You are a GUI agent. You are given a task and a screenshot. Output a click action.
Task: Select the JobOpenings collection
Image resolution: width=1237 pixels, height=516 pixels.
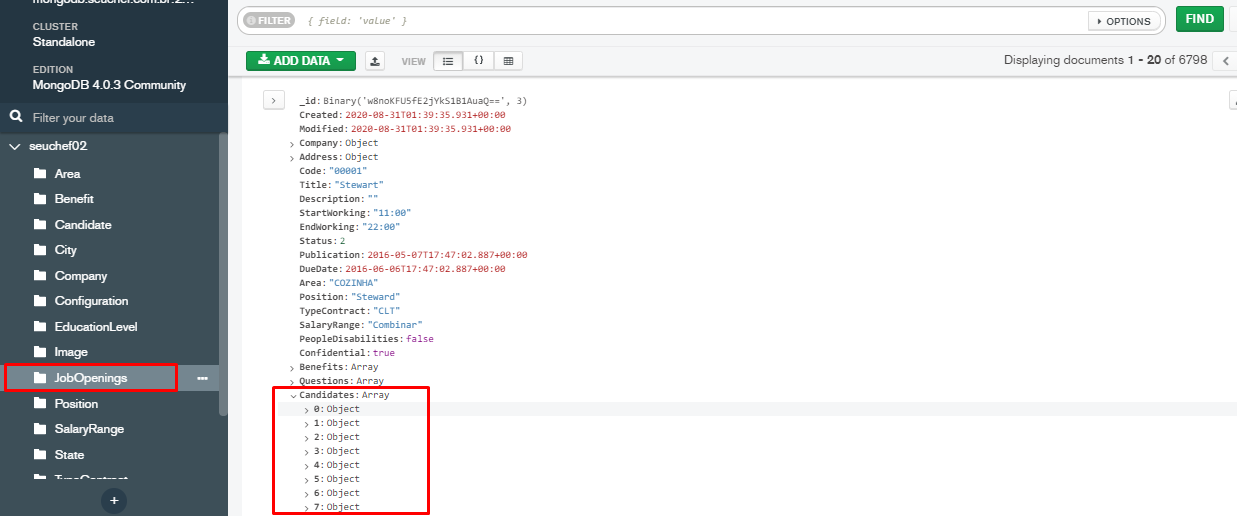tap(91, 378)
